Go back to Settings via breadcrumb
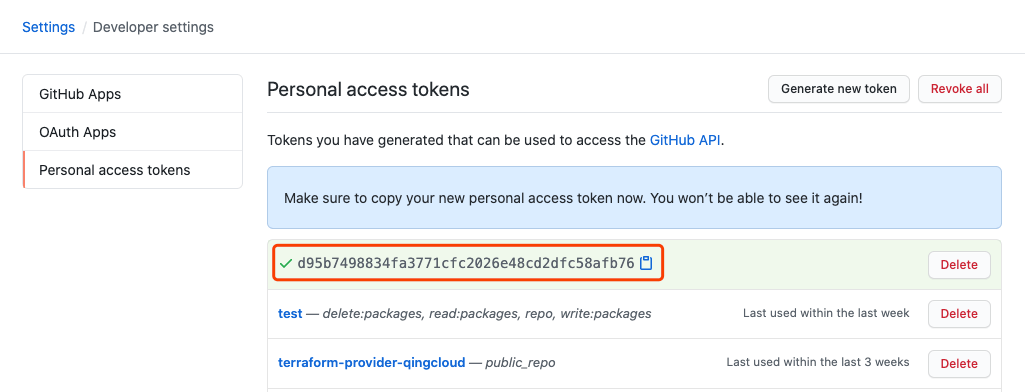The height and width of the screenshot is (392, 1025). 48,27
